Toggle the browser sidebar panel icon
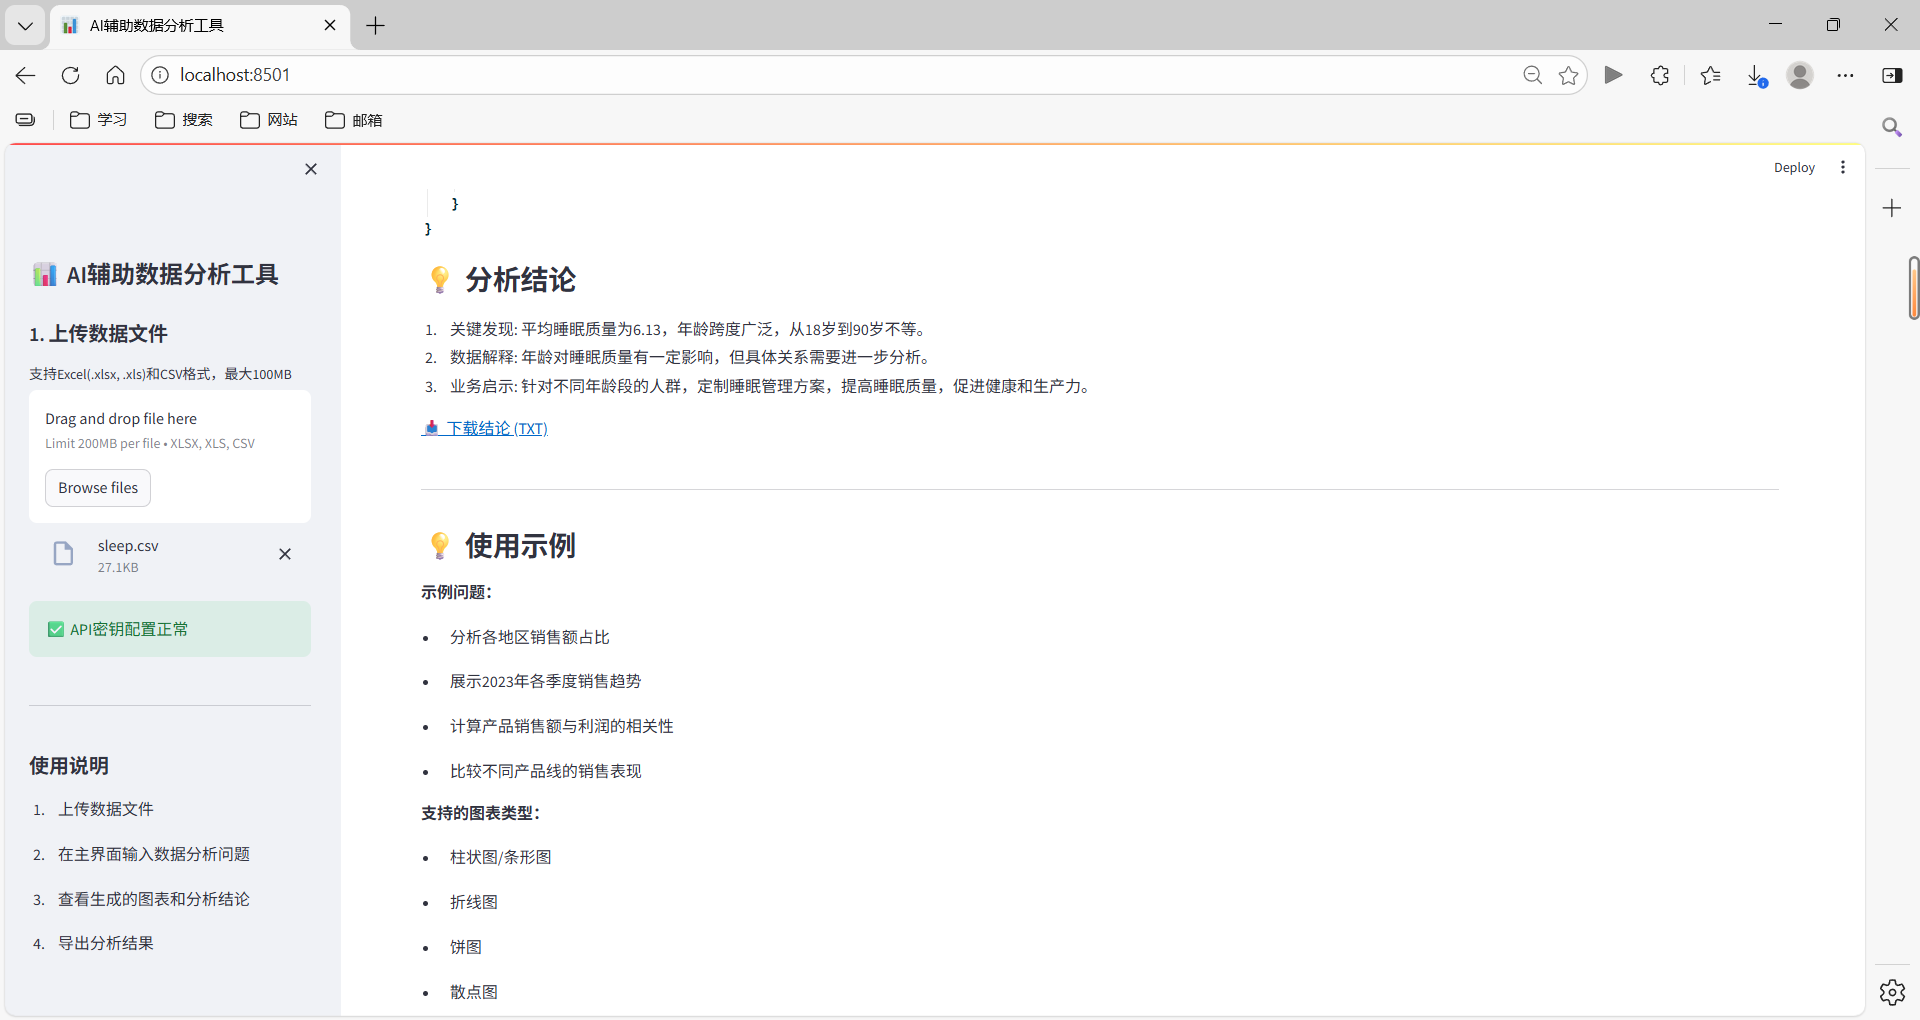The height and width of the screenshot is (1020, 1920). coord(1892,75)
